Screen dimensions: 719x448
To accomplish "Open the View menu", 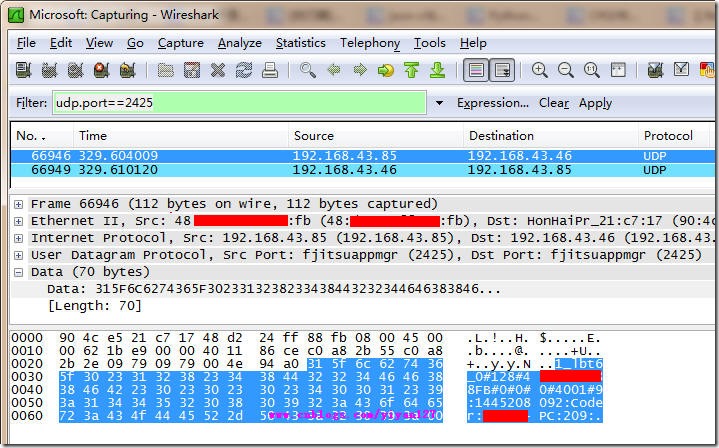I will pyautogui.click(x=99, y=43).
